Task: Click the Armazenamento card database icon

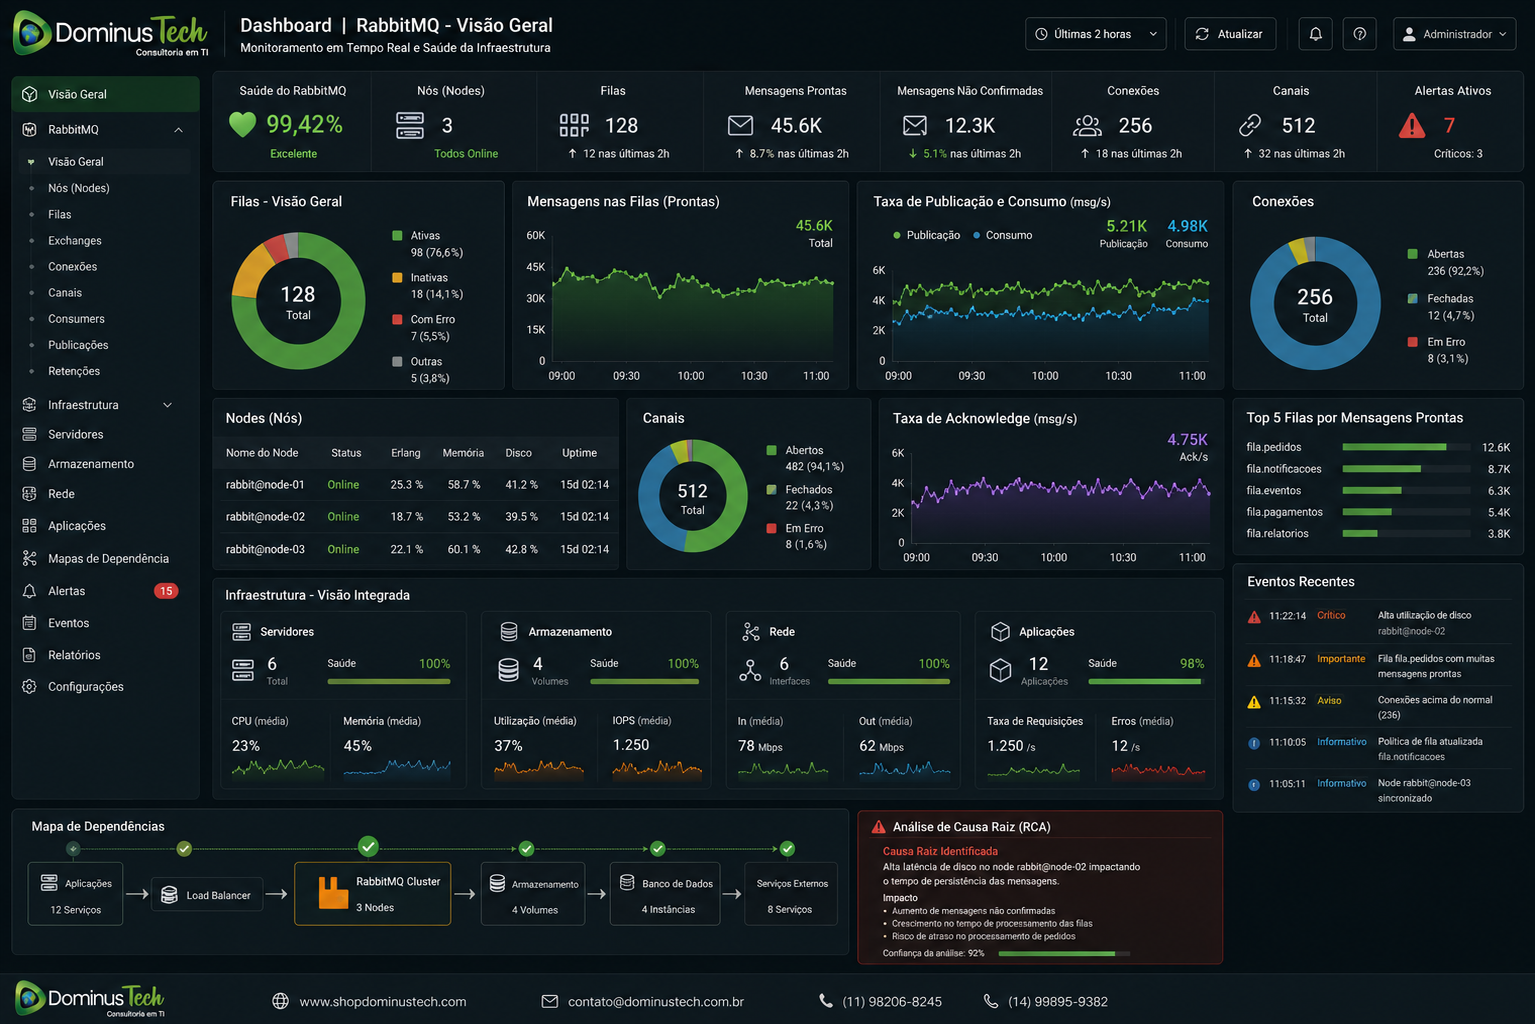Action: [509, 632]
